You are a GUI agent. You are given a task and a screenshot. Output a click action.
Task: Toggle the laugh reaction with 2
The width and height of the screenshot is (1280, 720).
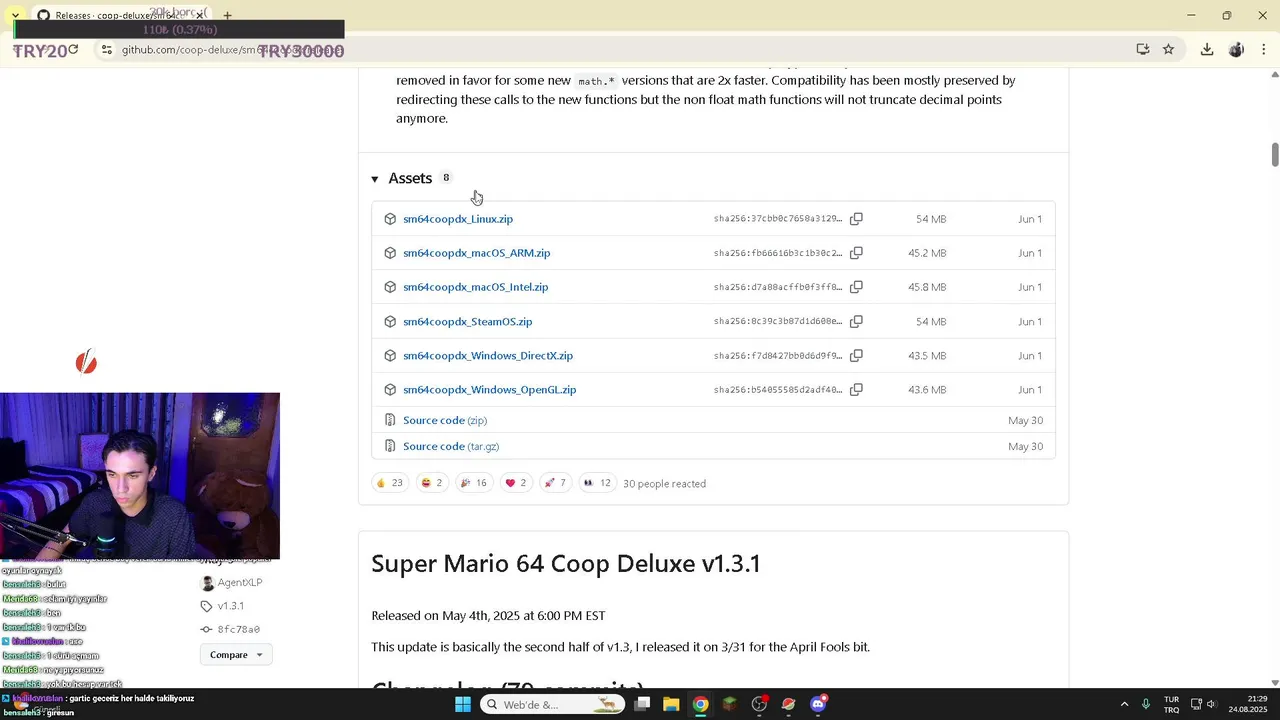tap(432, 483)
